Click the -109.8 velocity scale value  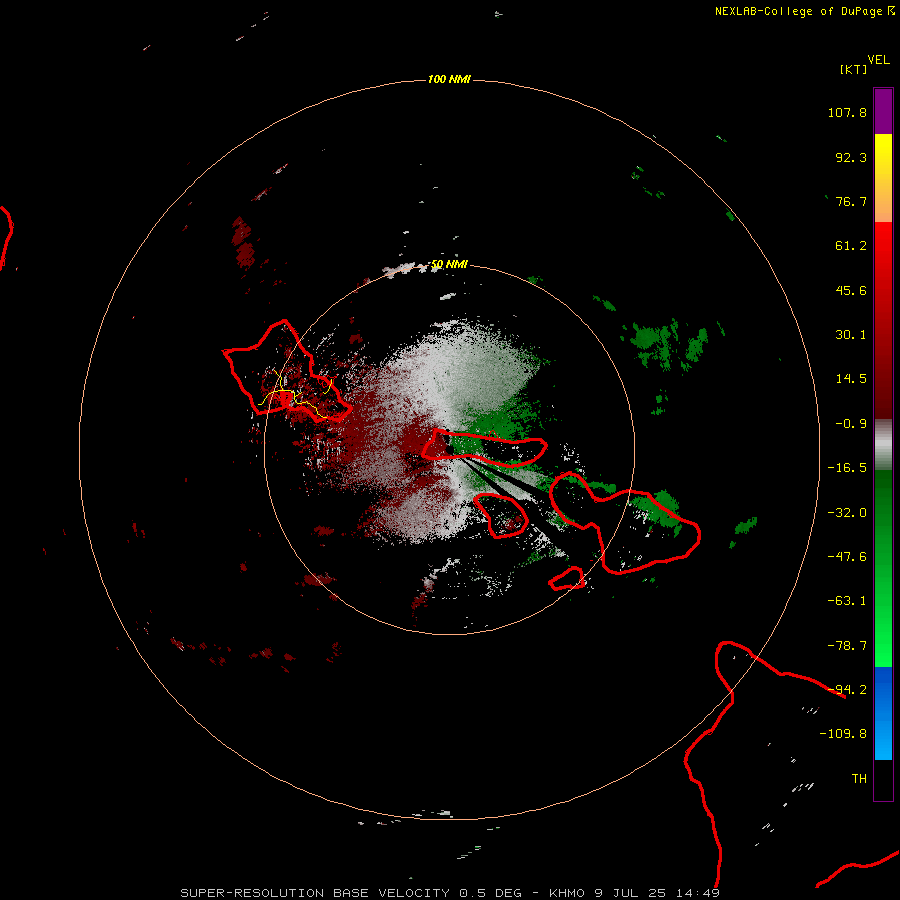843,734
